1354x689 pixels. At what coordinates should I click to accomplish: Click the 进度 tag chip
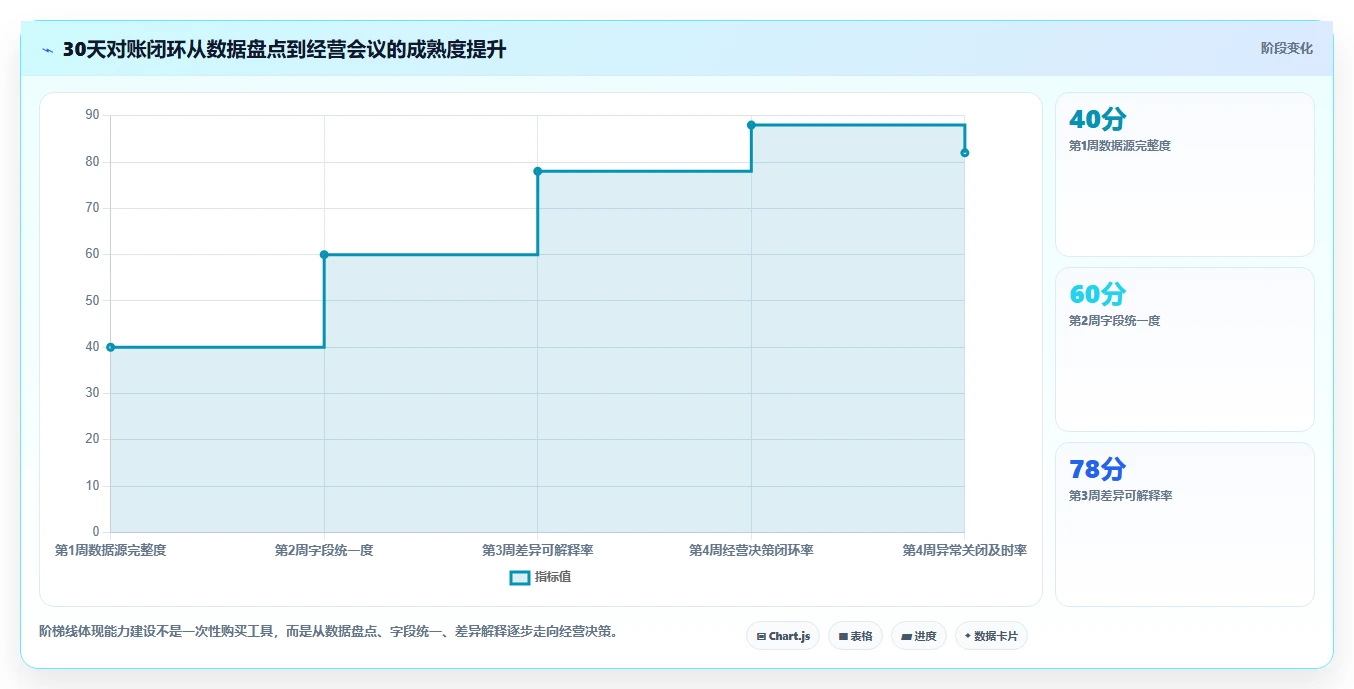point(918,636)
